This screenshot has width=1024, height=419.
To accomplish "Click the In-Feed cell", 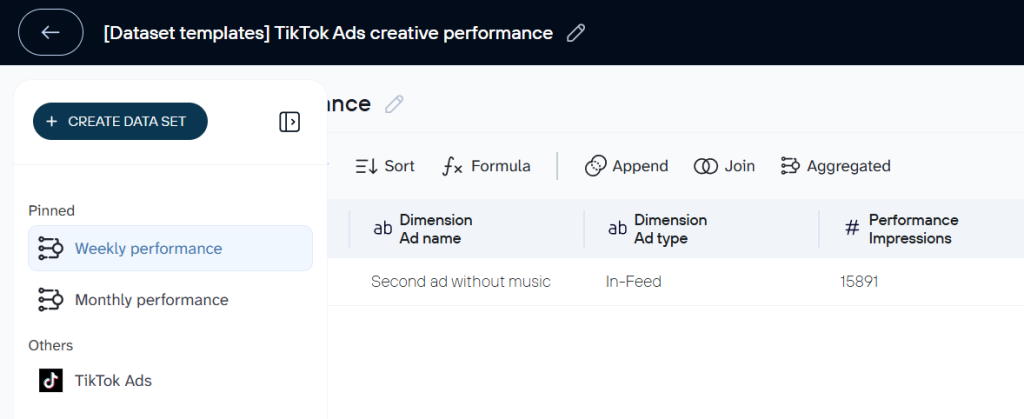I will tap(633, 282).
